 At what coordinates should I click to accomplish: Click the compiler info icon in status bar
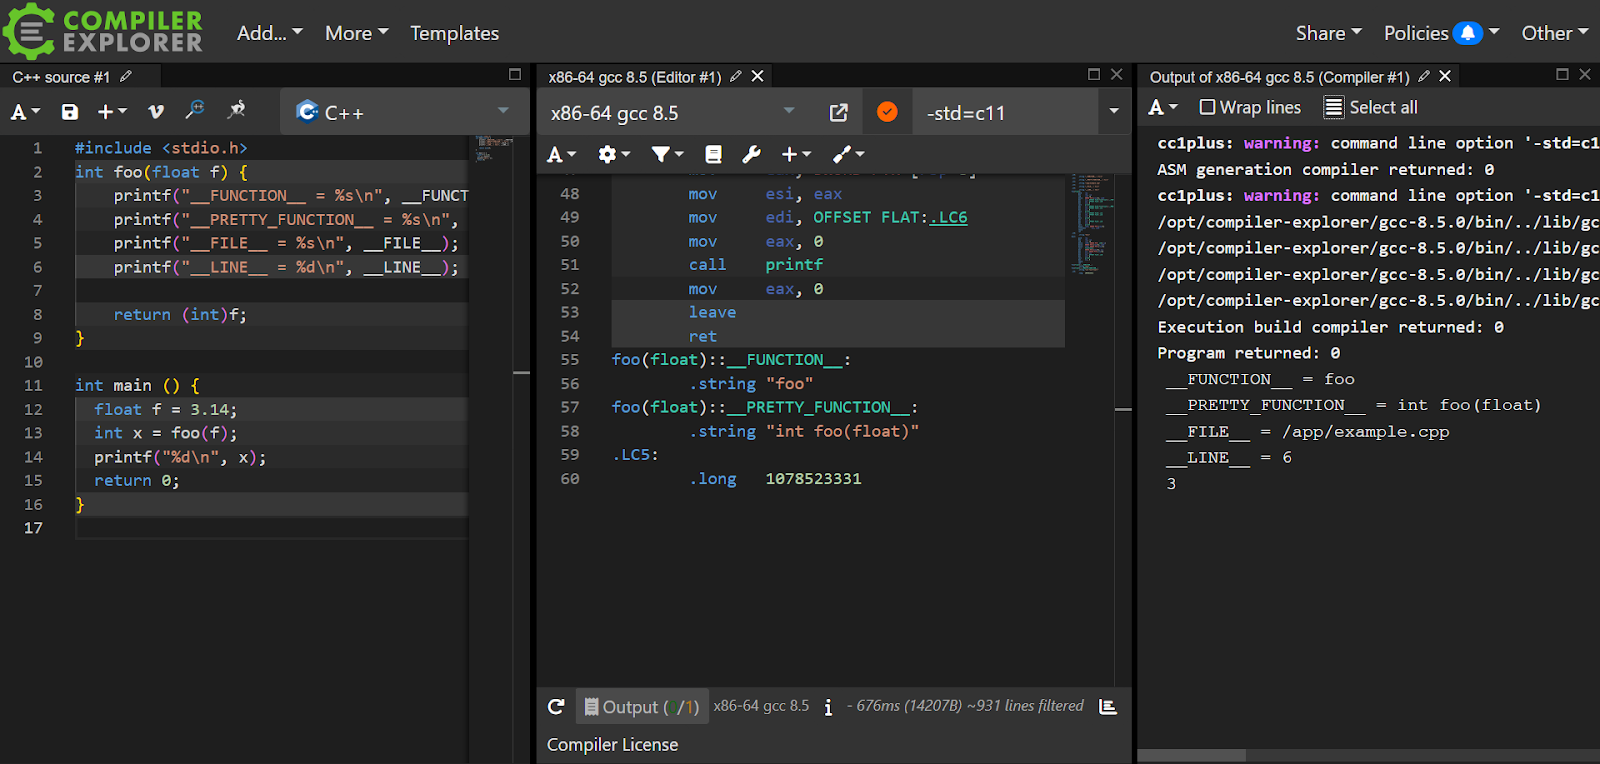pyautogui.click(x=828, y=707)
